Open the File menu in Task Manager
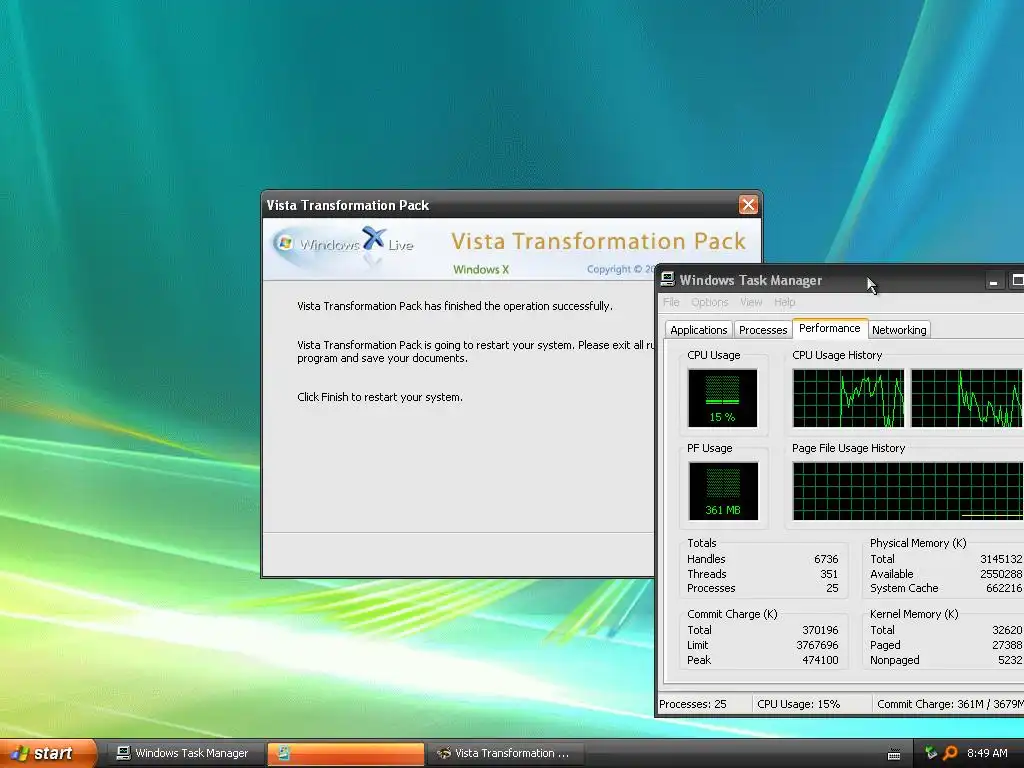 tap(671, 302)
